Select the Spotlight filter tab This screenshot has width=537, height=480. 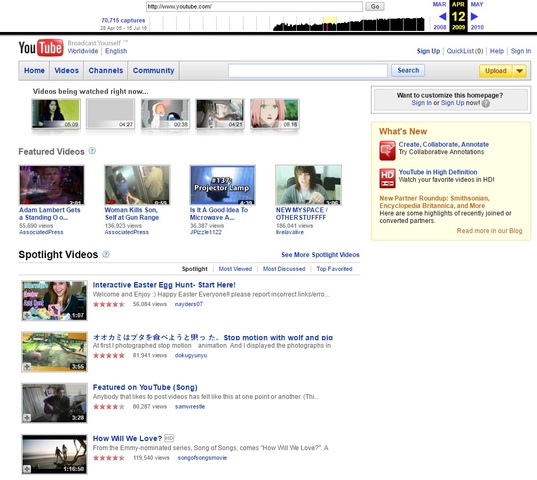pos(195,269)
